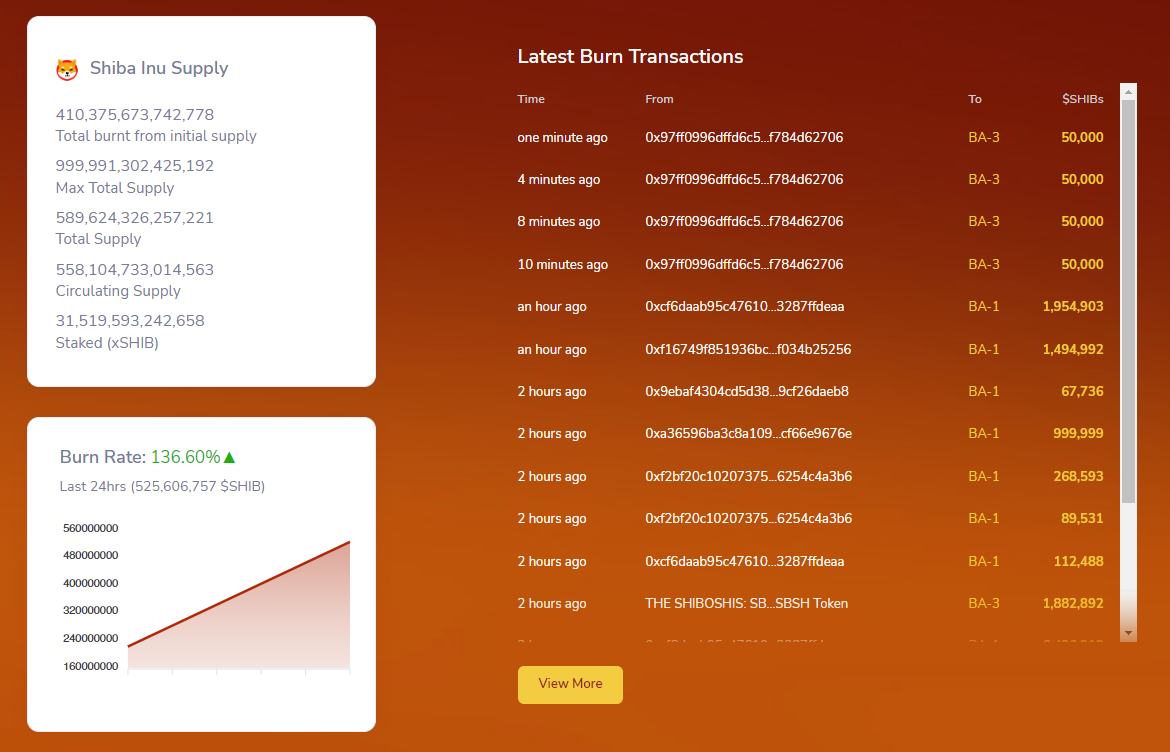
Task: Select the total supply value 589,624,326,257,221
Action: click(135, 218)
